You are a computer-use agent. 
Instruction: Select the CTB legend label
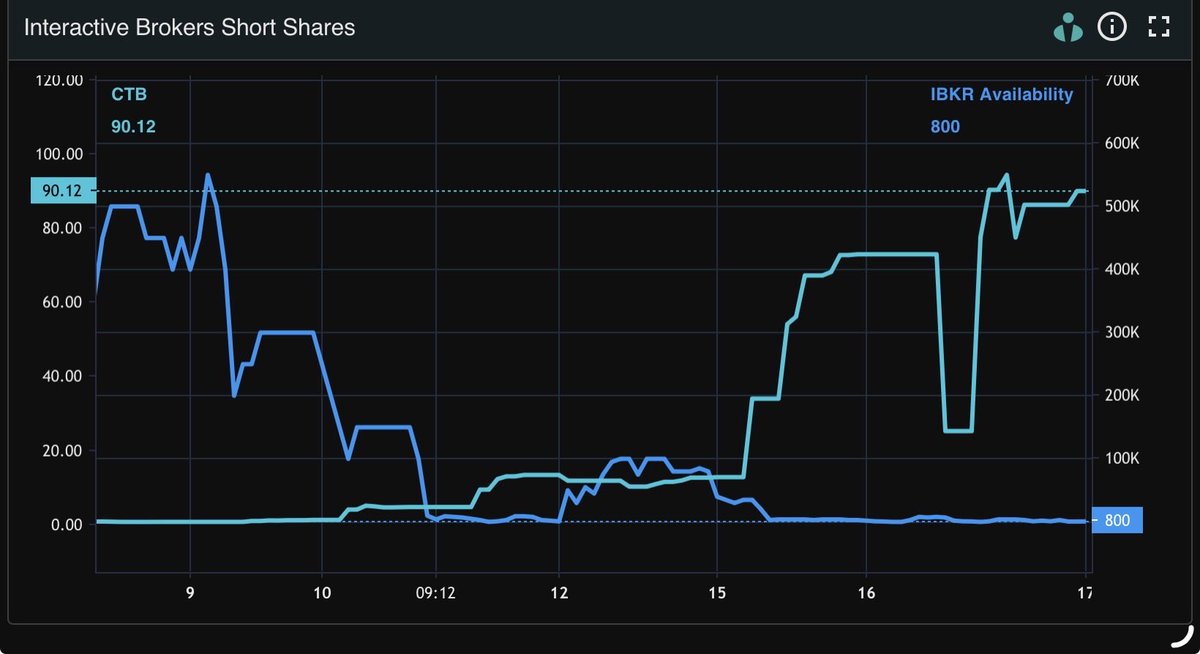click(129, 95)
